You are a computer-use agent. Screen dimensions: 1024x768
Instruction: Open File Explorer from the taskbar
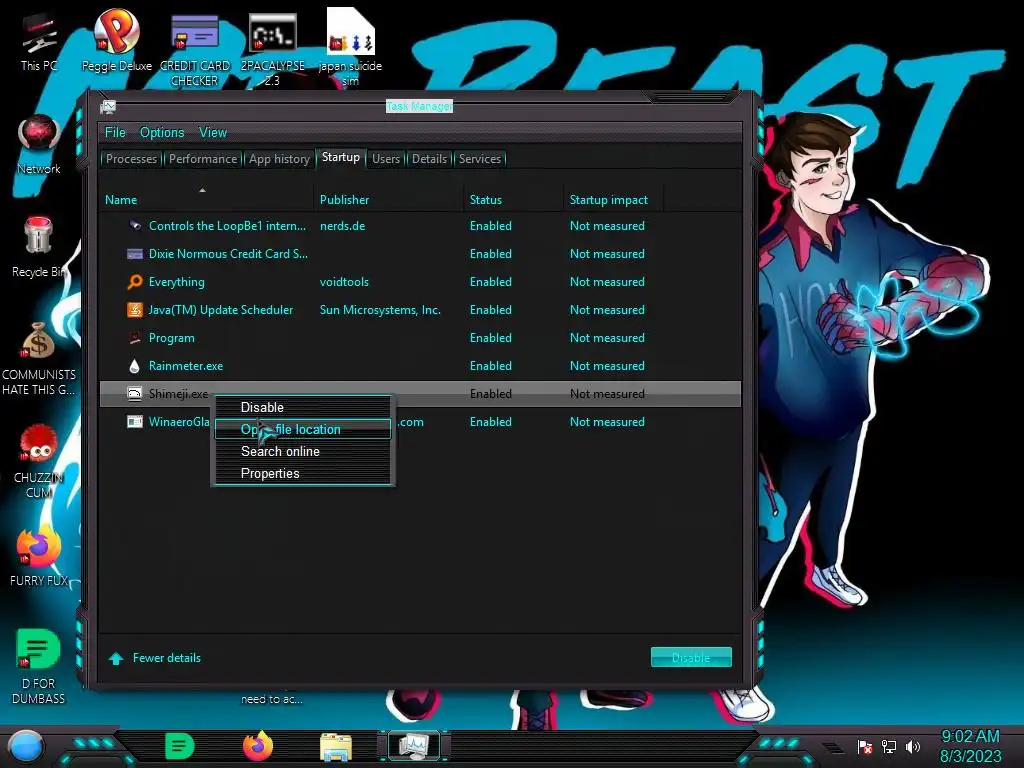(x=336, y=746)
